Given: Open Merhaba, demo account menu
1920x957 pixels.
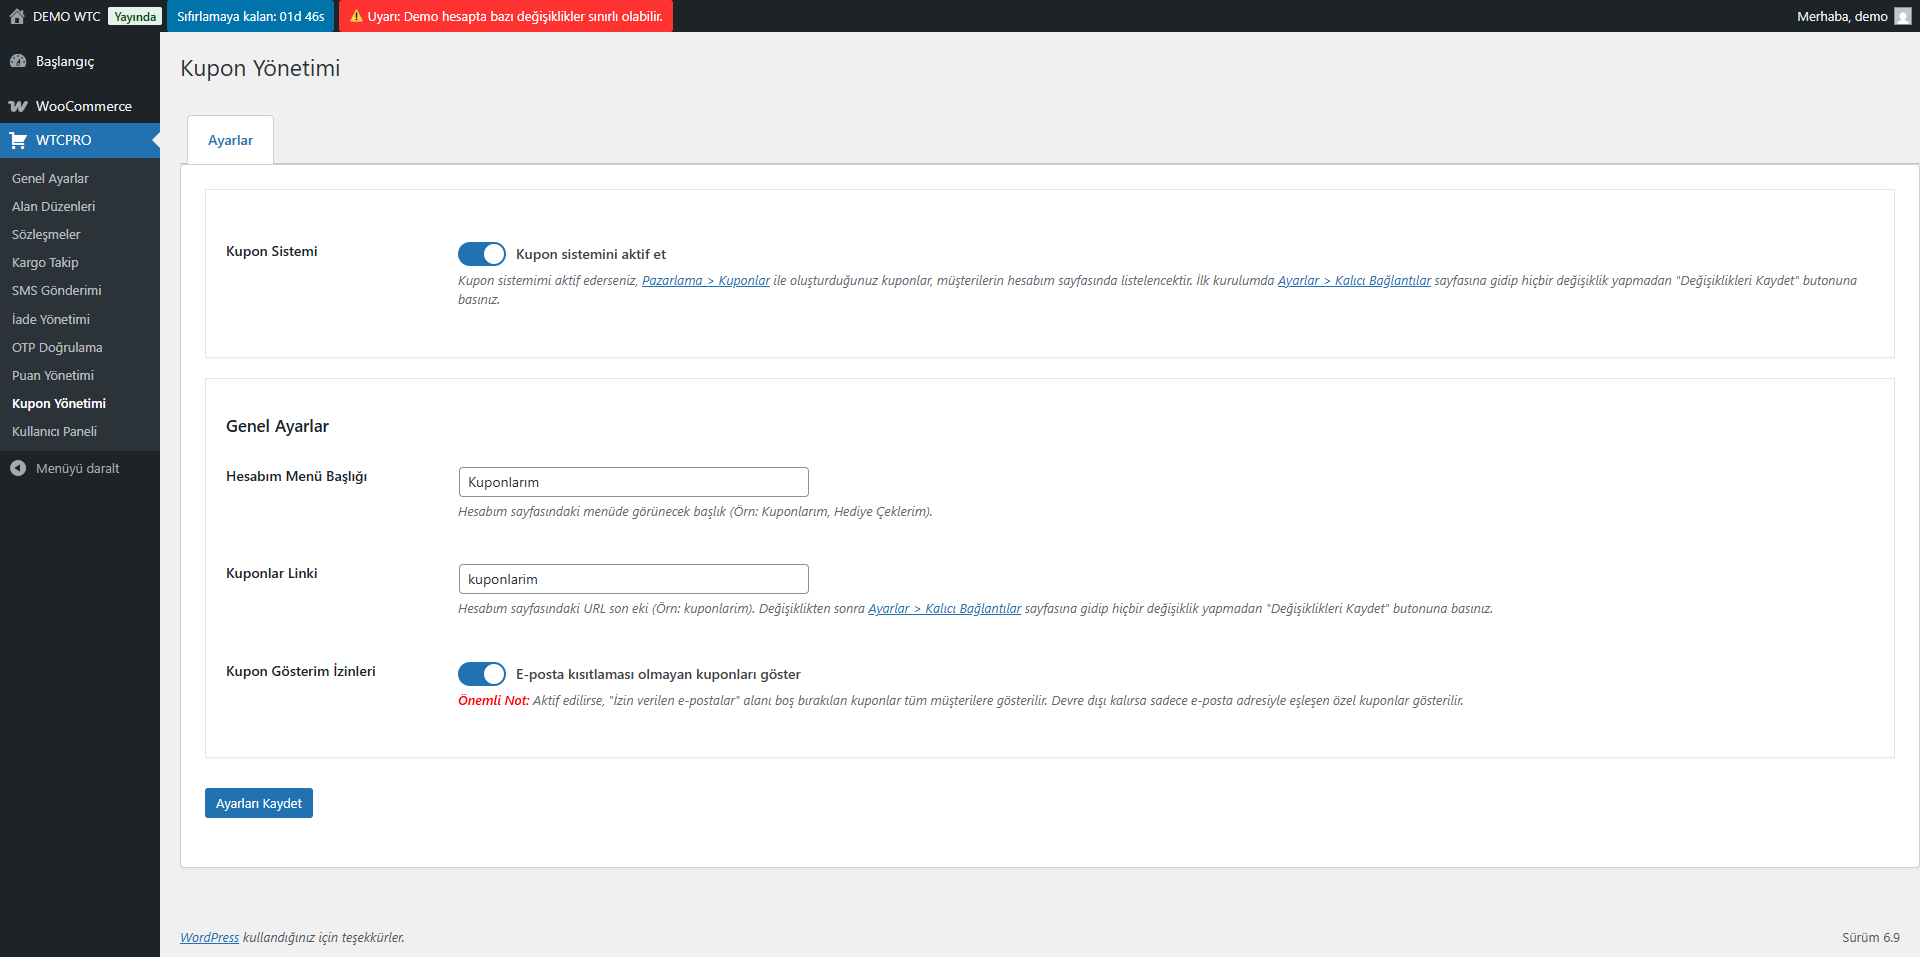Looking at the screenshot, I should 1842,16.
